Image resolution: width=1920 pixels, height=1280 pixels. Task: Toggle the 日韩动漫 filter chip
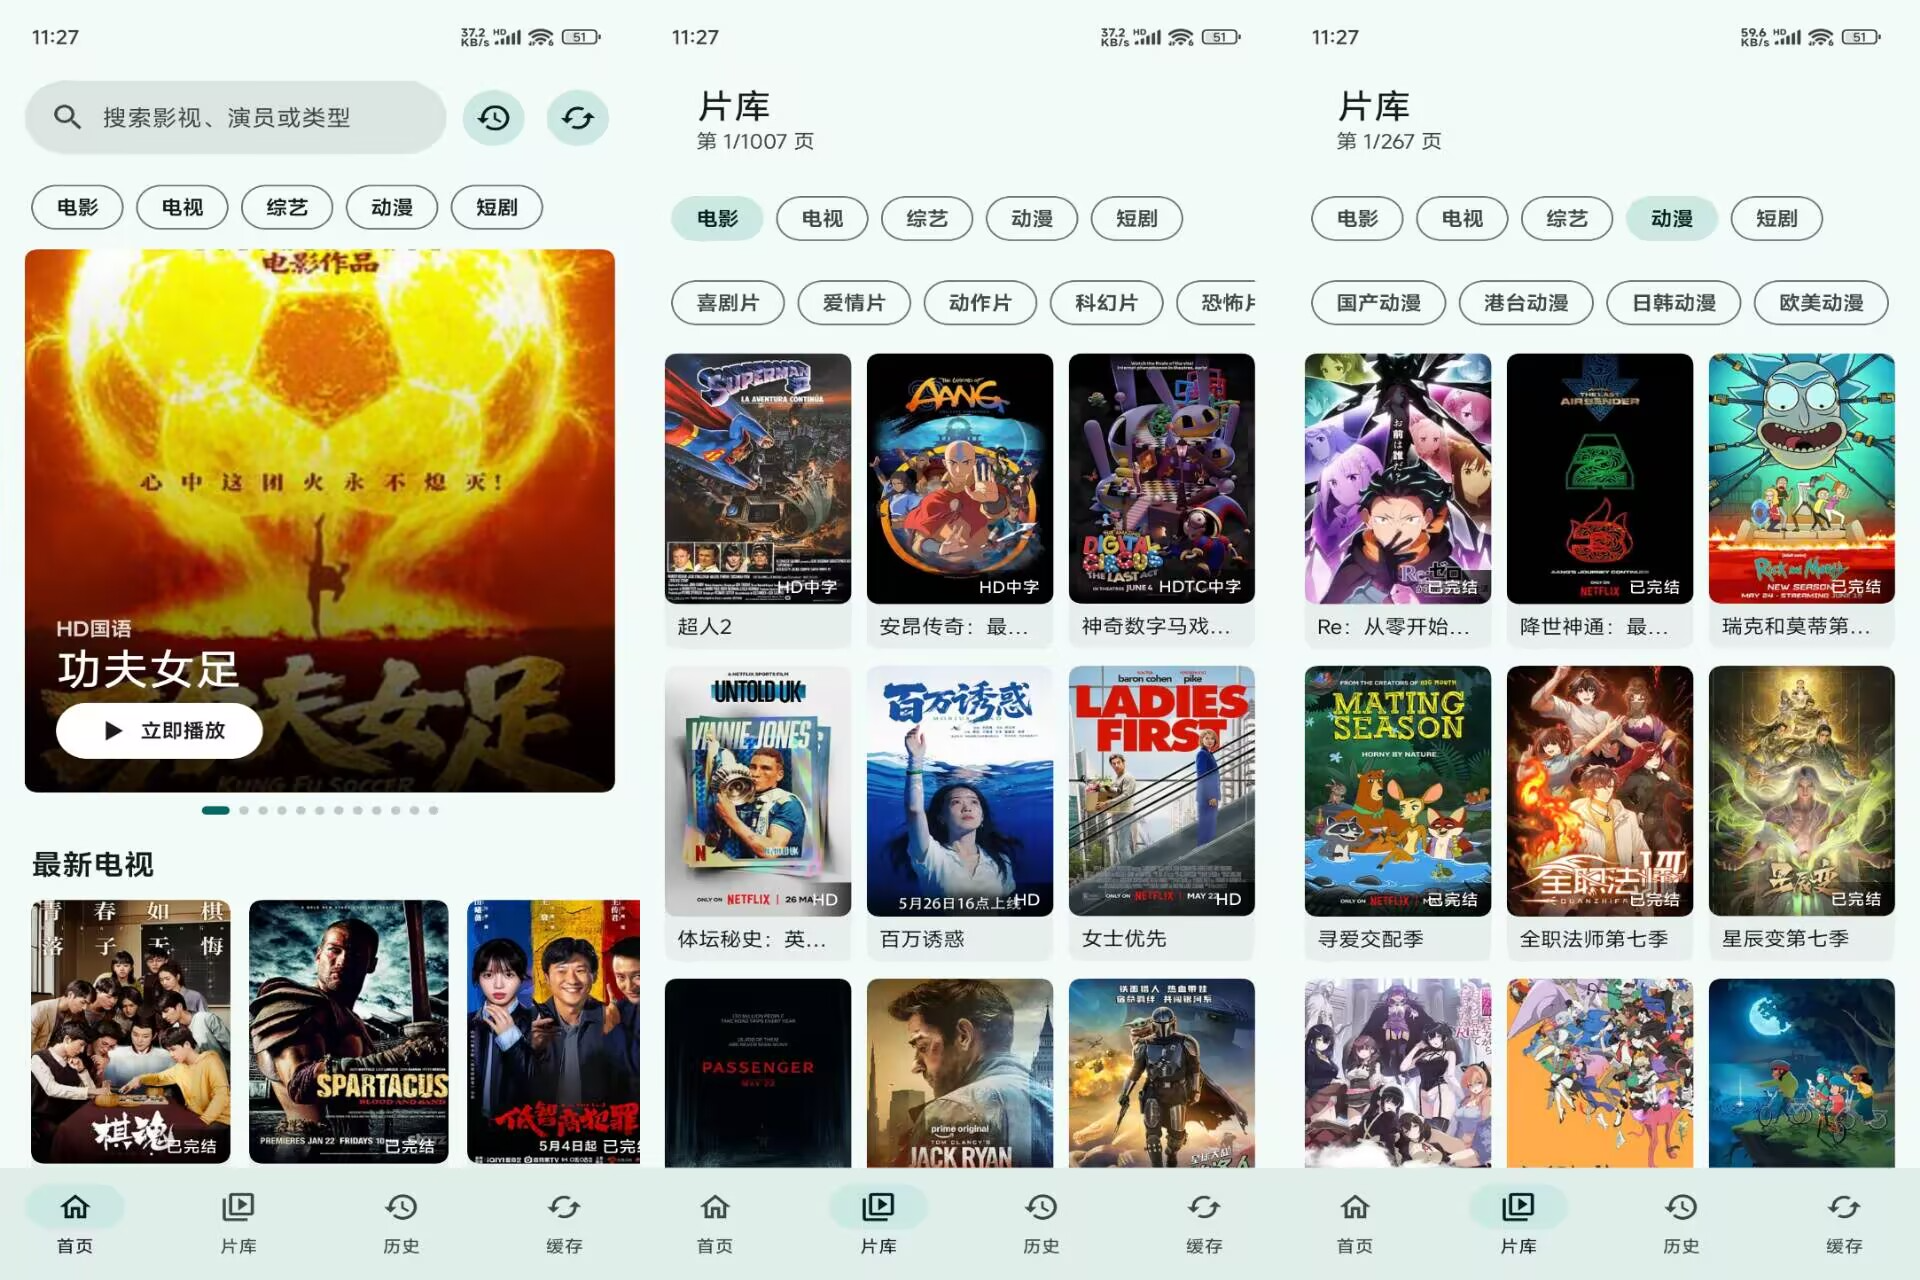point(1673,302)
